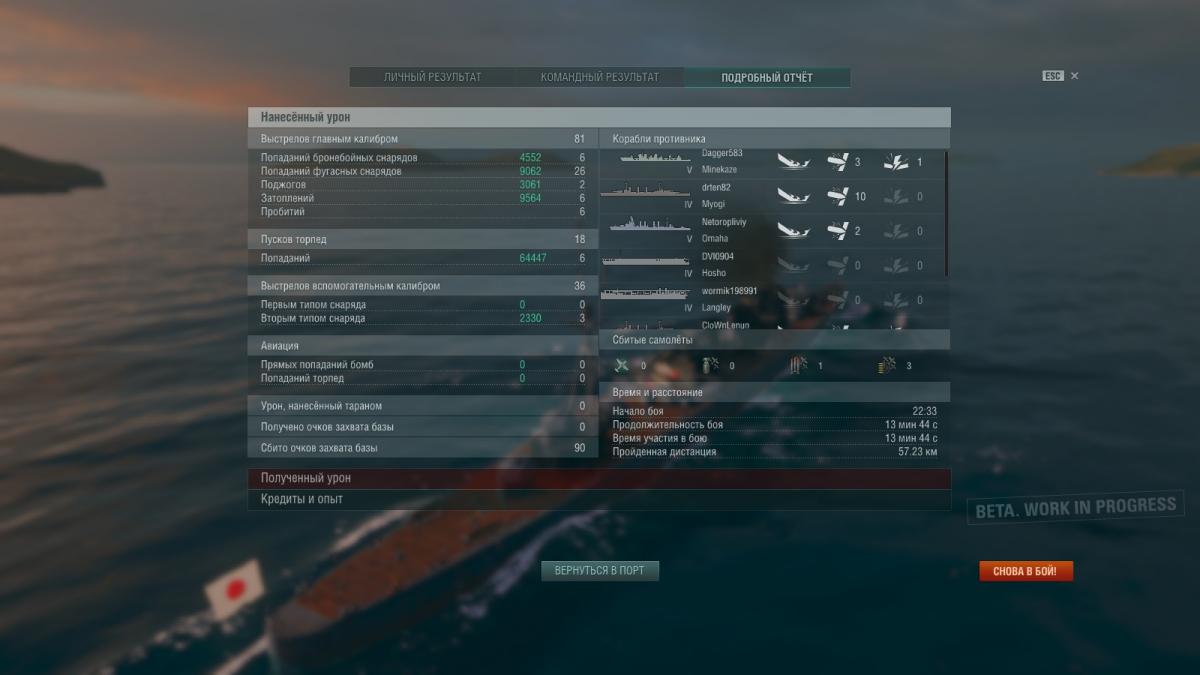Click the Снова в бой! button
Viewport: 1200px width, 675px height.
1026,572
